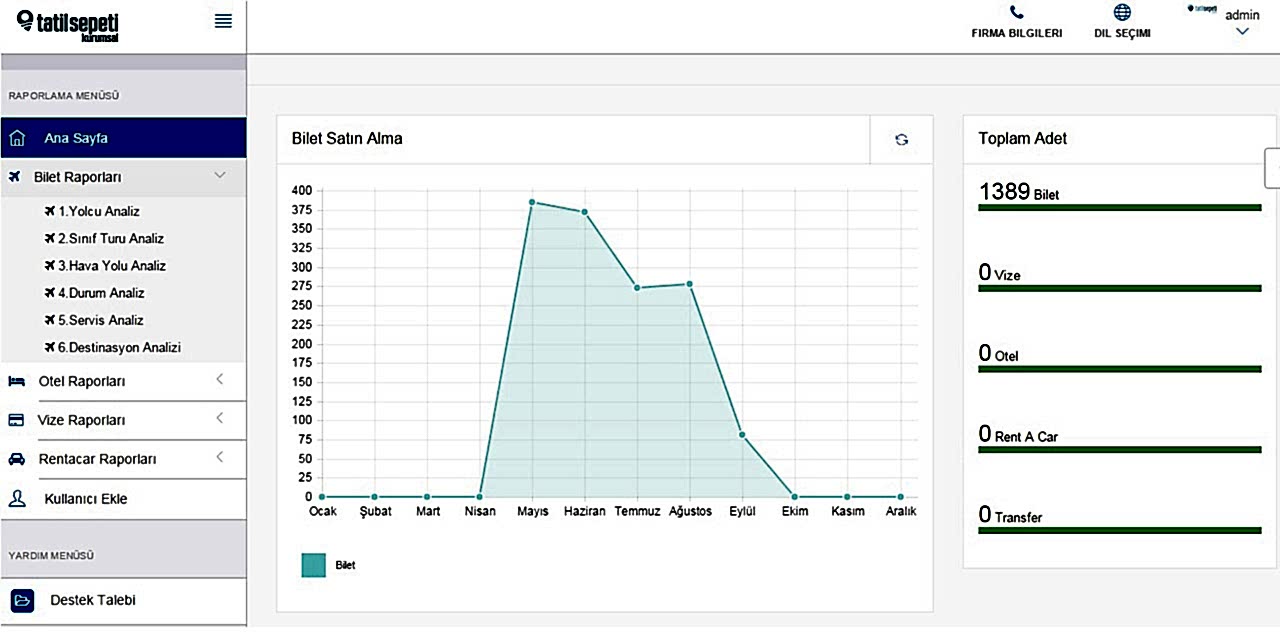The height and width of the screenshot is (632, 1280).
Task: Click the Vize Raporları card icon
Action: [16, 420]
